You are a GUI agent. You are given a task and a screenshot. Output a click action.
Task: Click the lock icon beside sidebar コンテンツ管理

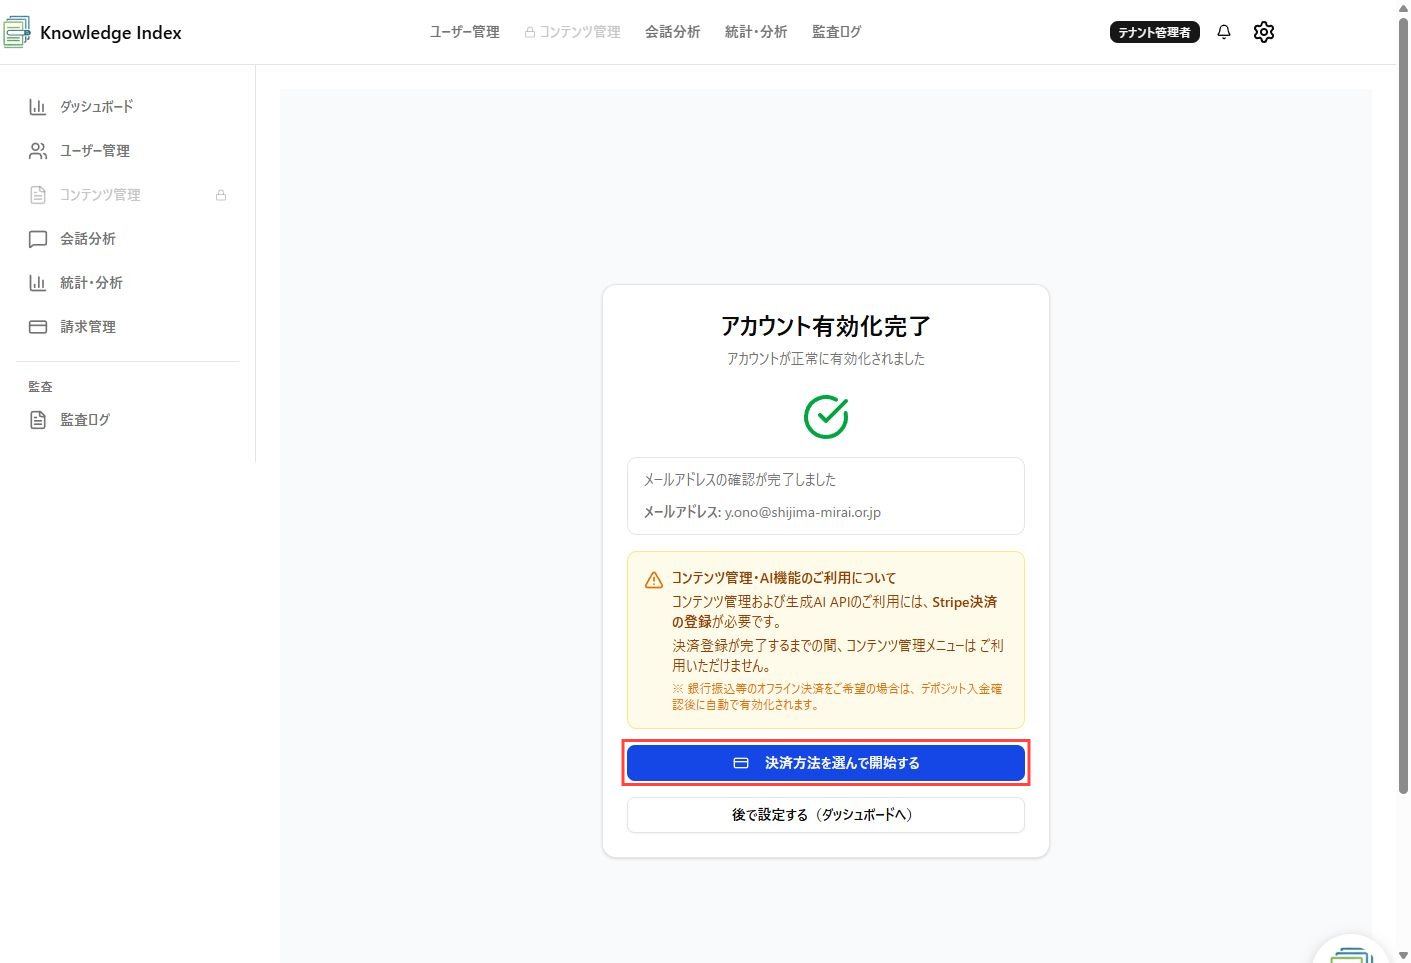coord(221,195)
